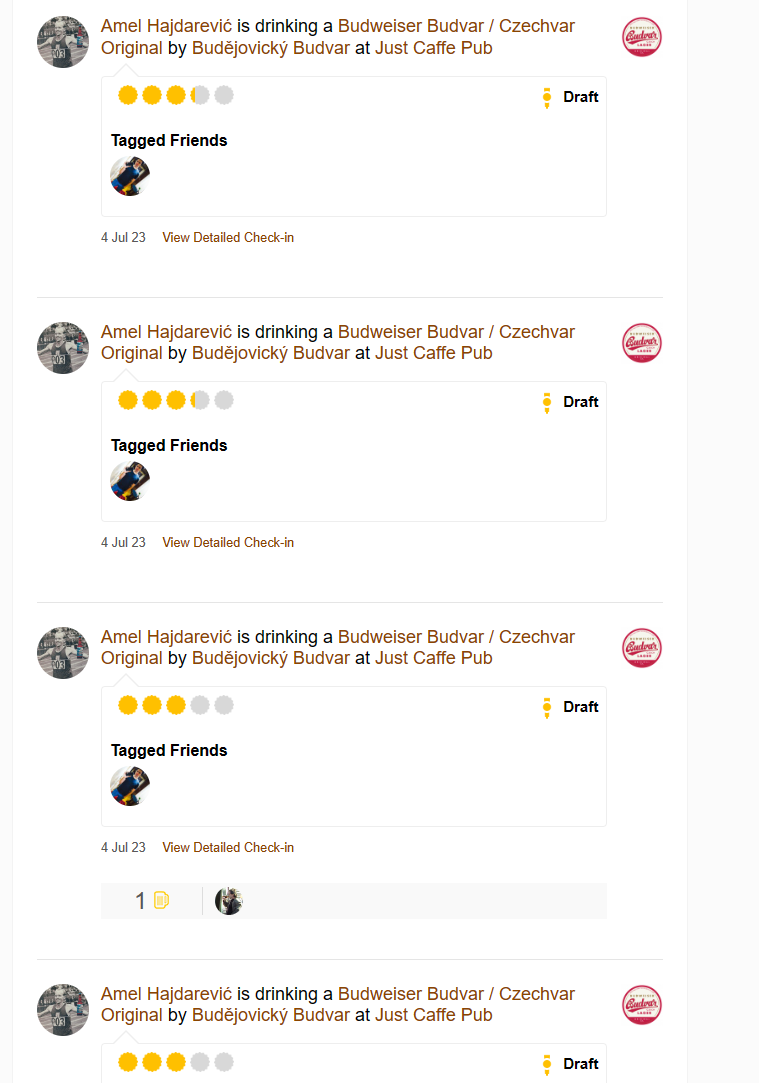
Task: Click the Amel Hajdarević name link in the third post
Action: [x=166, y=637]
